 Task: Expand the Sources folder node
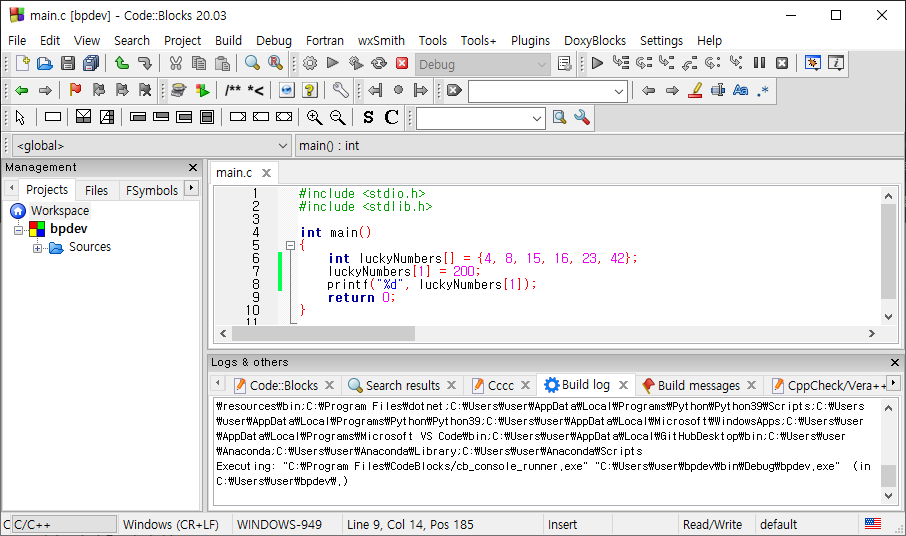(38, 248)
